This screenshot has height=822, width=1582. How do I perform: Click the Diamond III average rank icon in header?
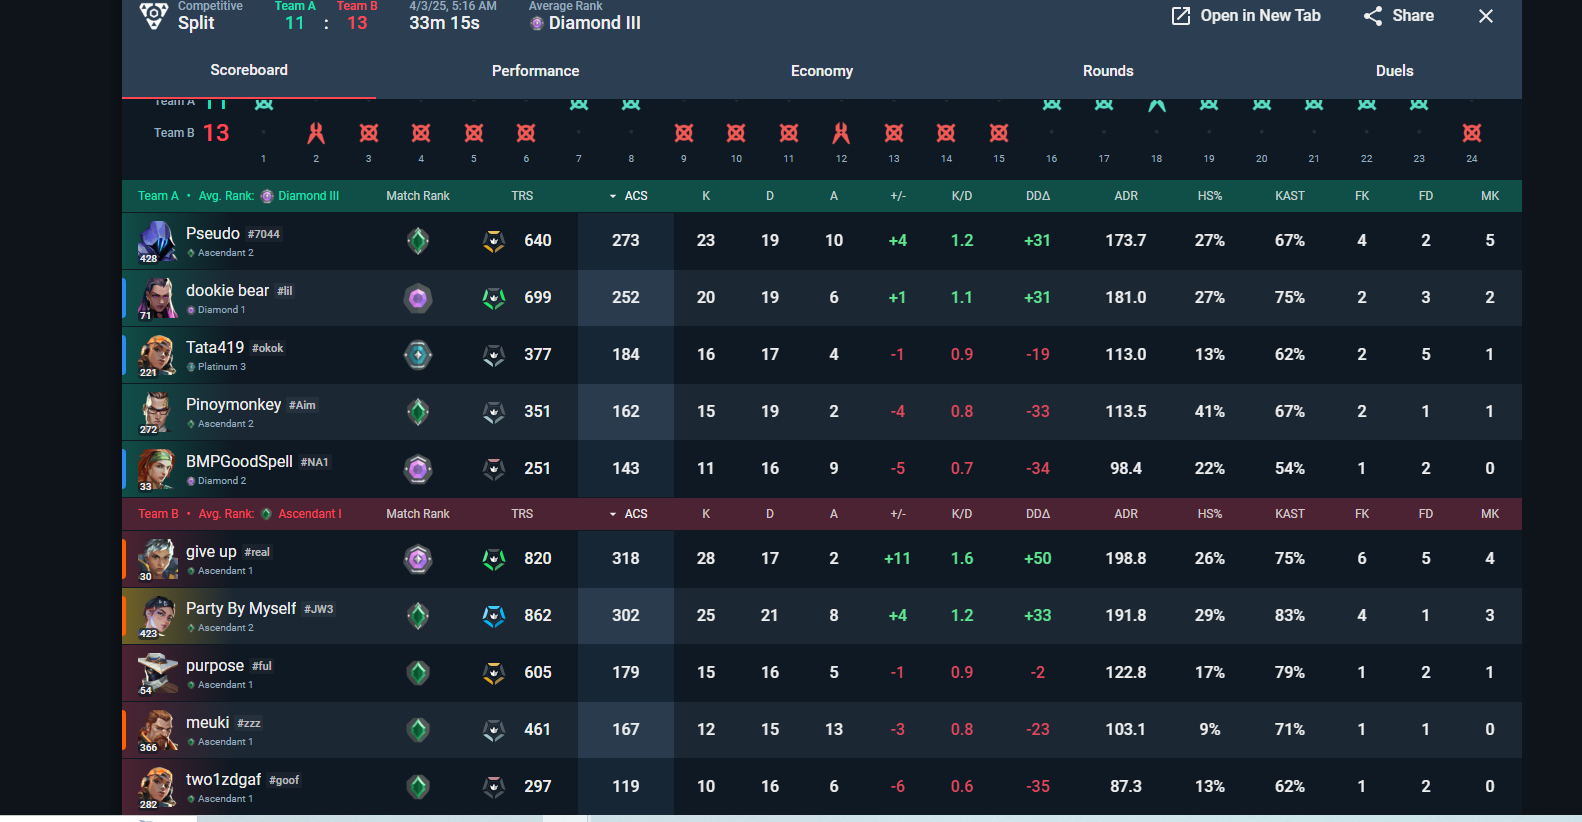point(537,23)
